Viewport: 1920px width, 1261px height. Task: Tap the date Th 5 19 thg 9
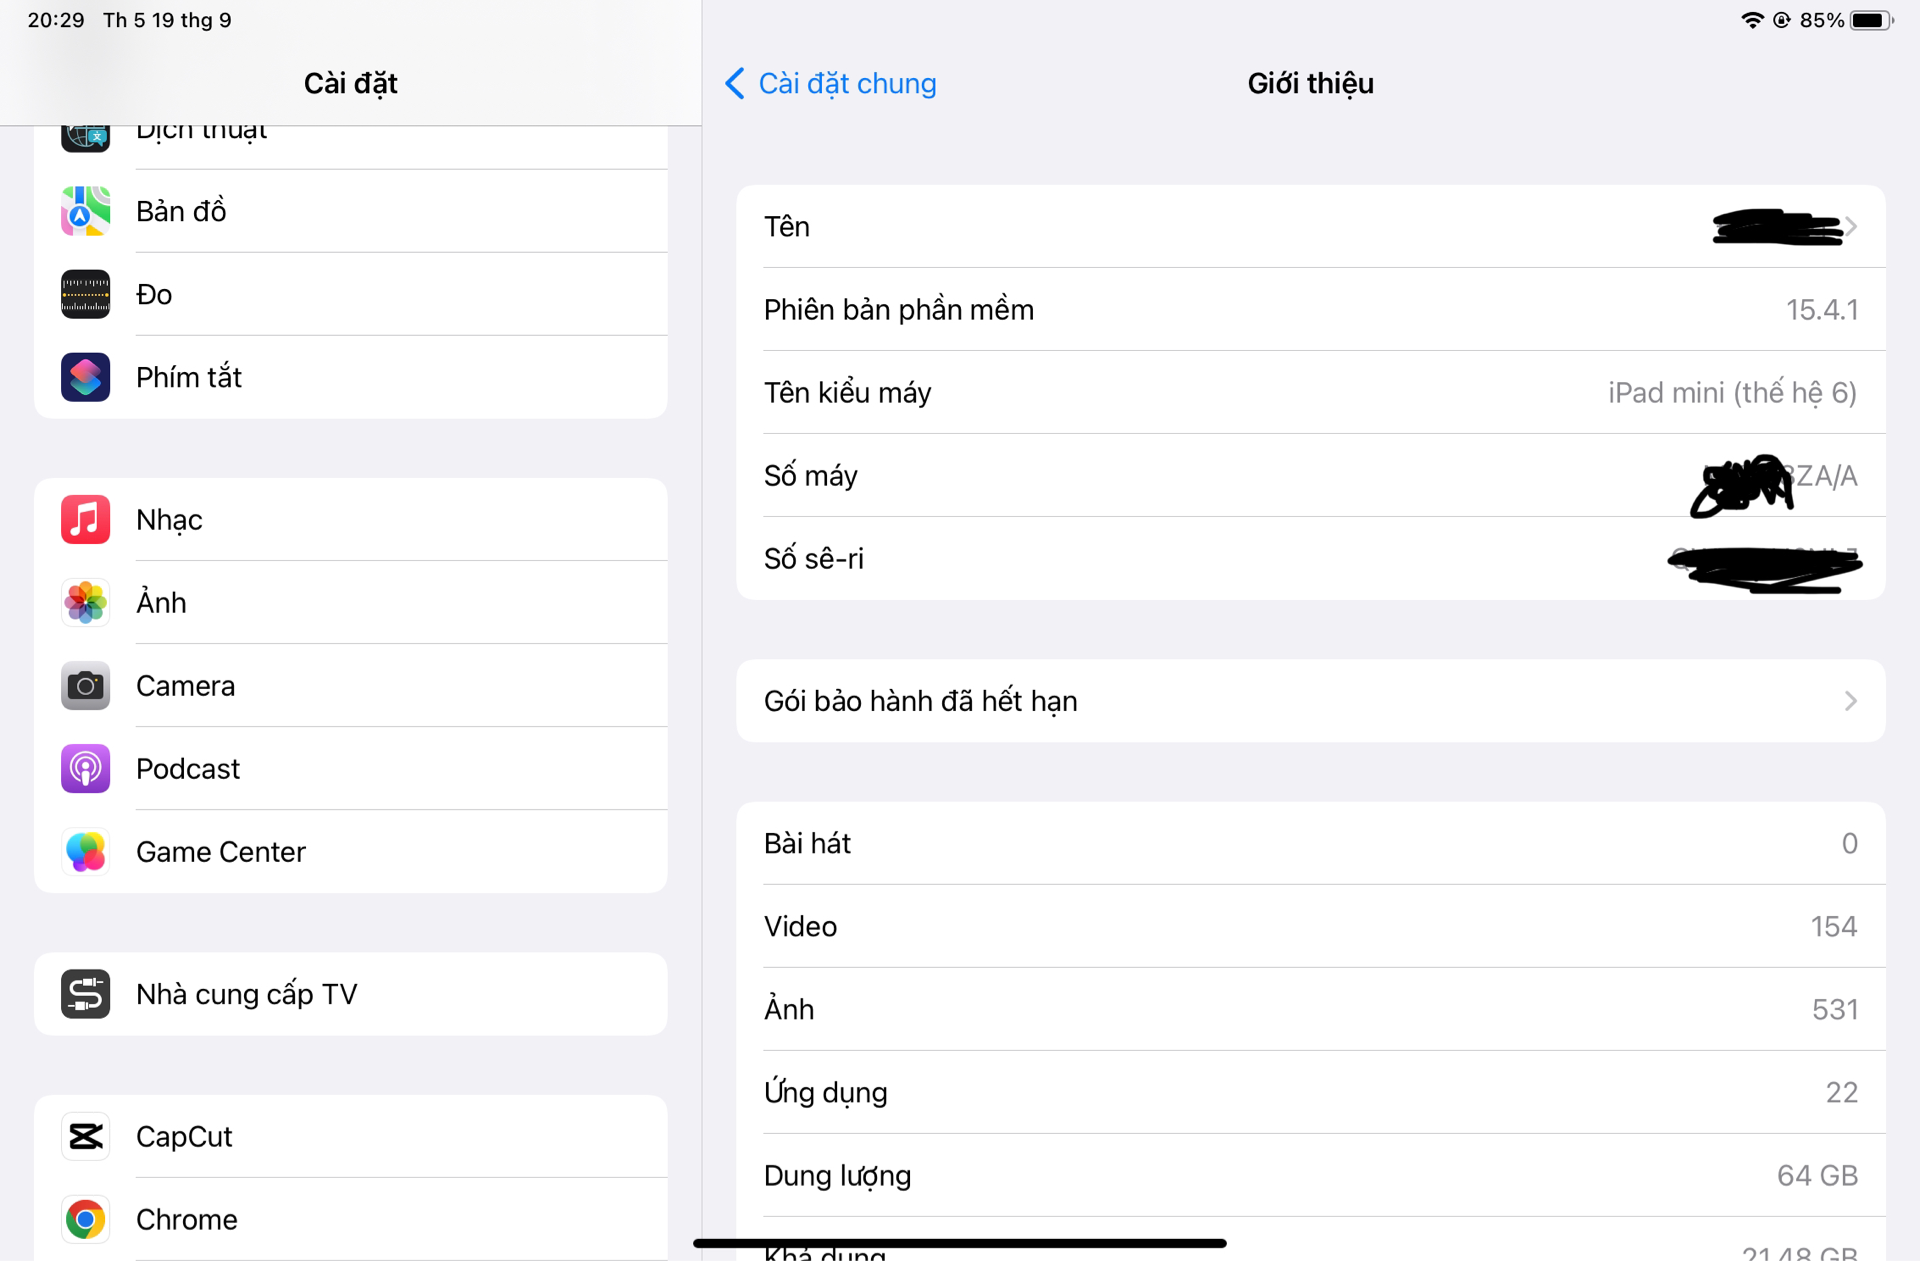(x=167, y=20)
